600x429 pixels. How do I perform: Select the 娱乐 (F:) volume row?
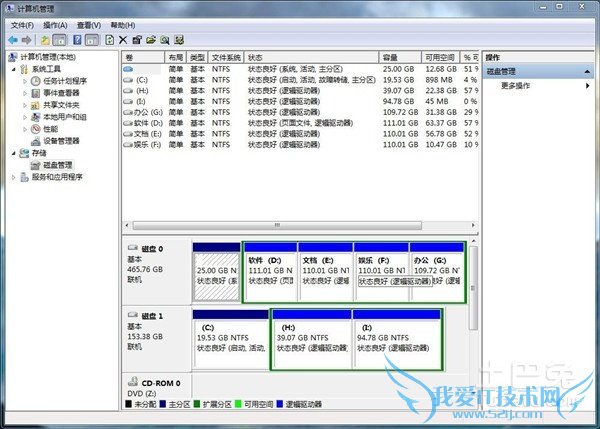(x=300, y=145)
